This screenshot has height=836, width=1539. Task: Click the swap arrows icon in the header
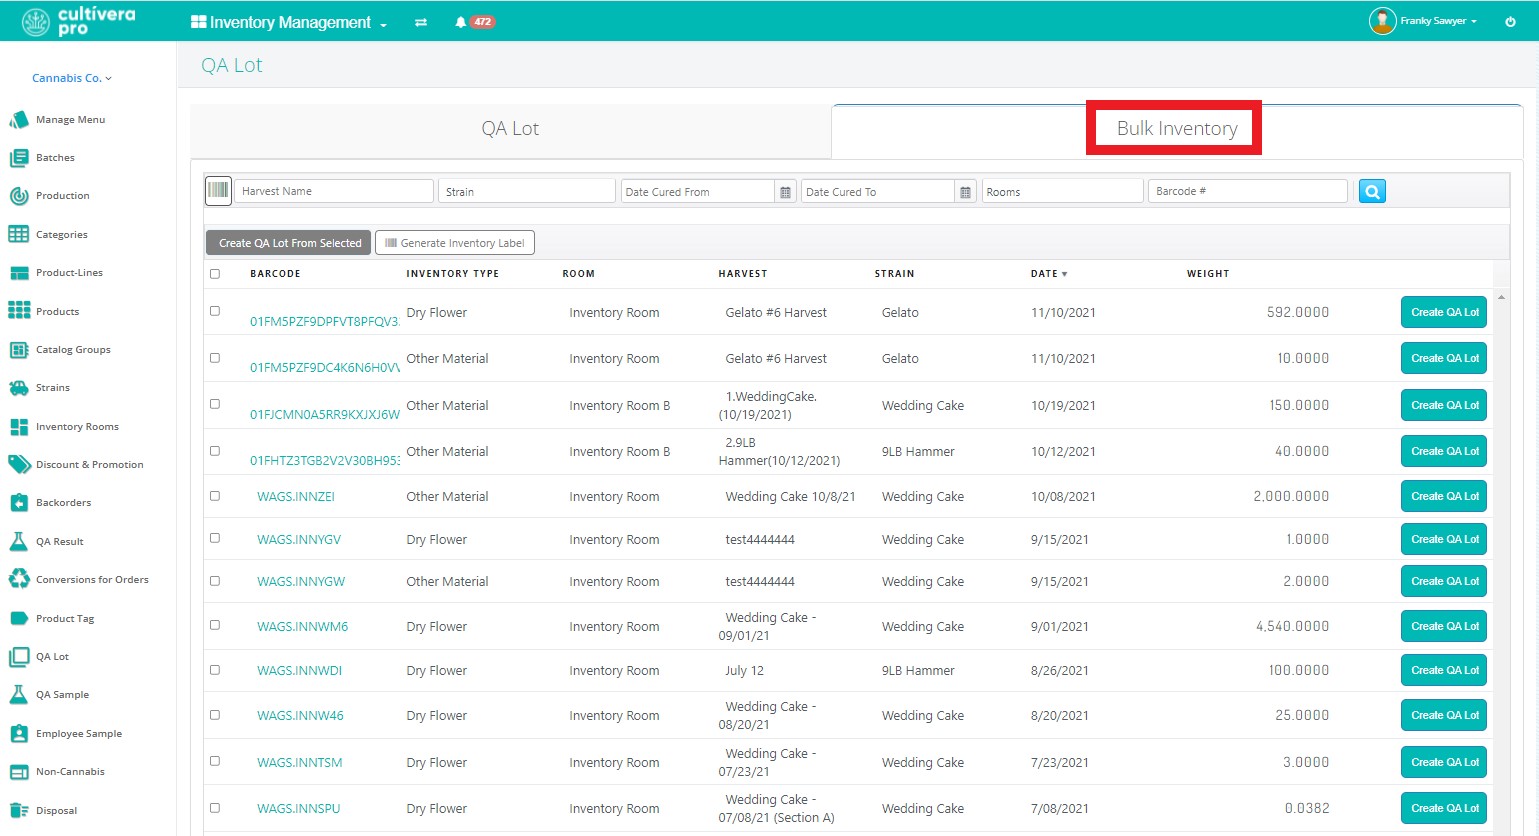(x=421, y=22)
